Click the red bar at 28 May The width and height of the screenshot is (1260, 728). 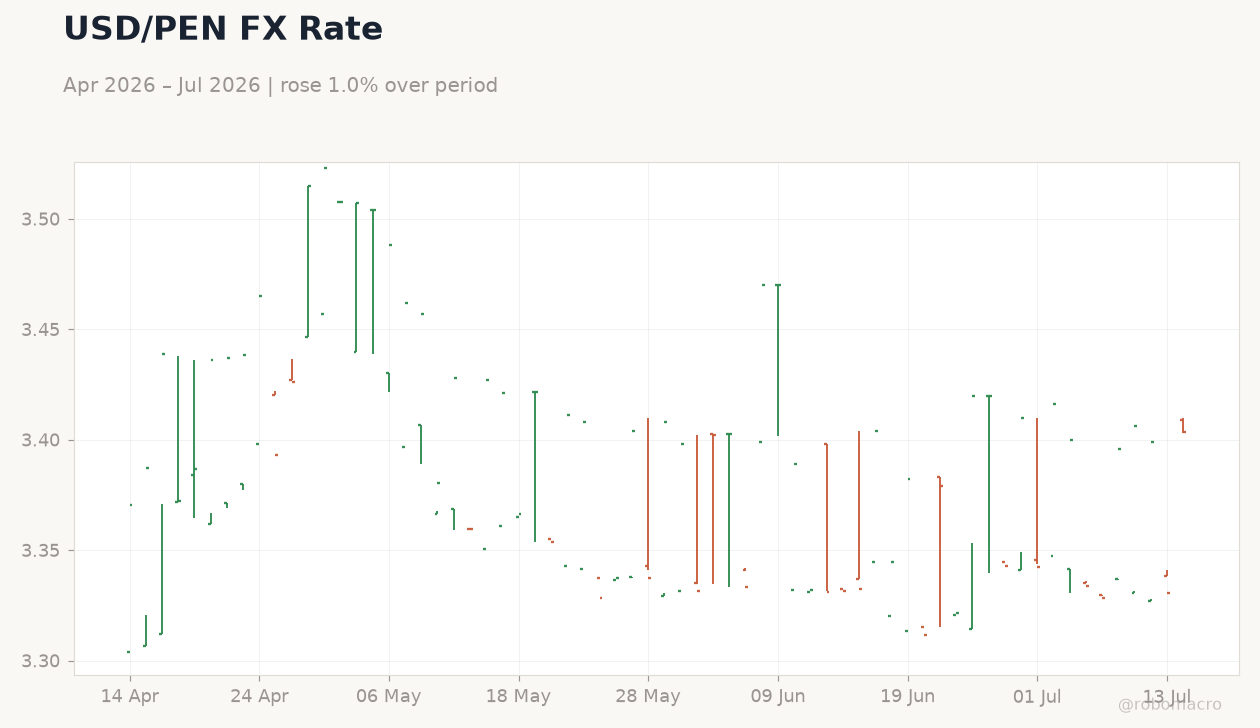pyautogui.click(x=648, y=493)
